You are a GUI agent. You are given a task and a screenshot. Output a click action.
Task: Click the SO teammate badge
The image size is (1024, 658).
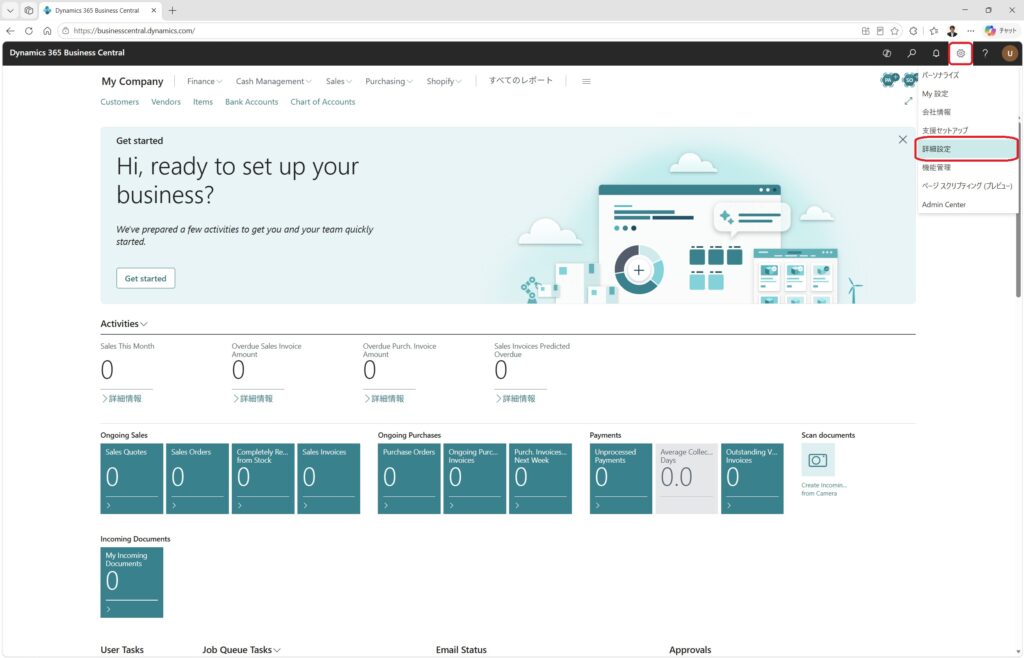[x=909, y=80]
